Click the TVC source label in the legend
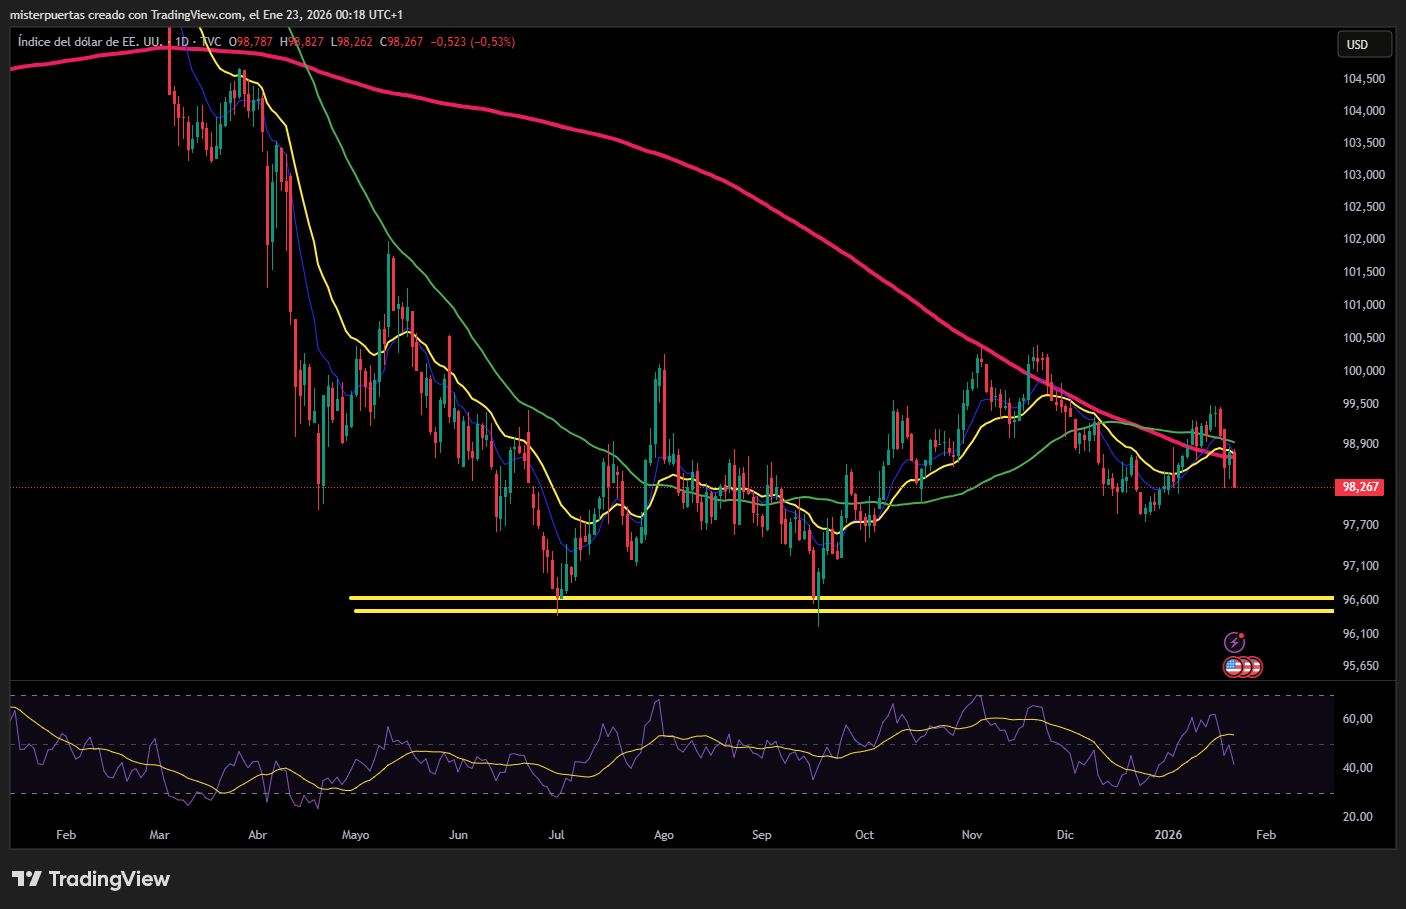The height and width of the screenshot is (909, 1406). click(211, 42)
